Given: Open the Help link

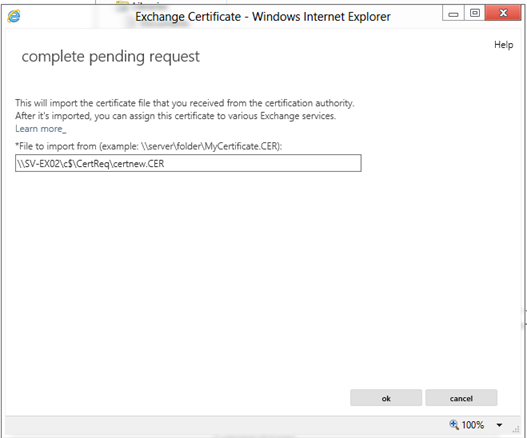Looking at the screenshot, I should point(503,45).
